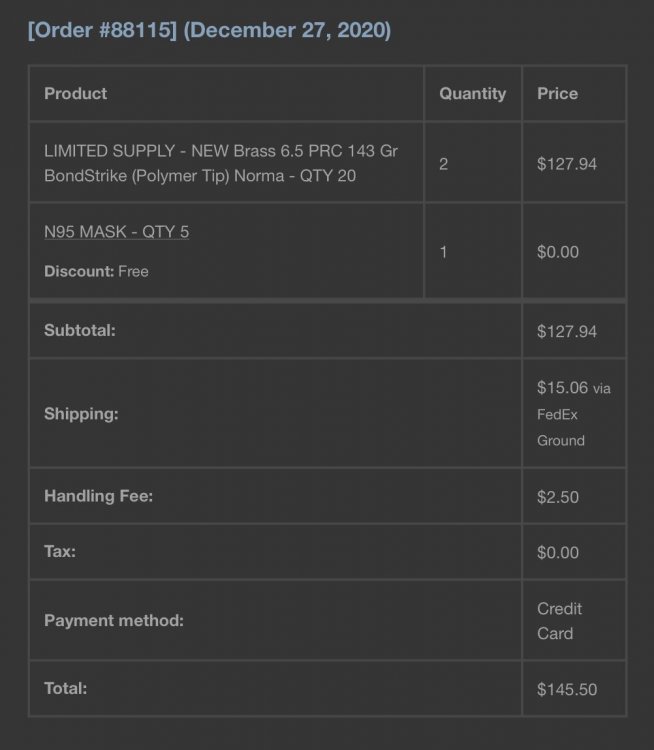Click the $15.06 via FedEx Ground text
654x750 pixels.
tap(574, 414)
